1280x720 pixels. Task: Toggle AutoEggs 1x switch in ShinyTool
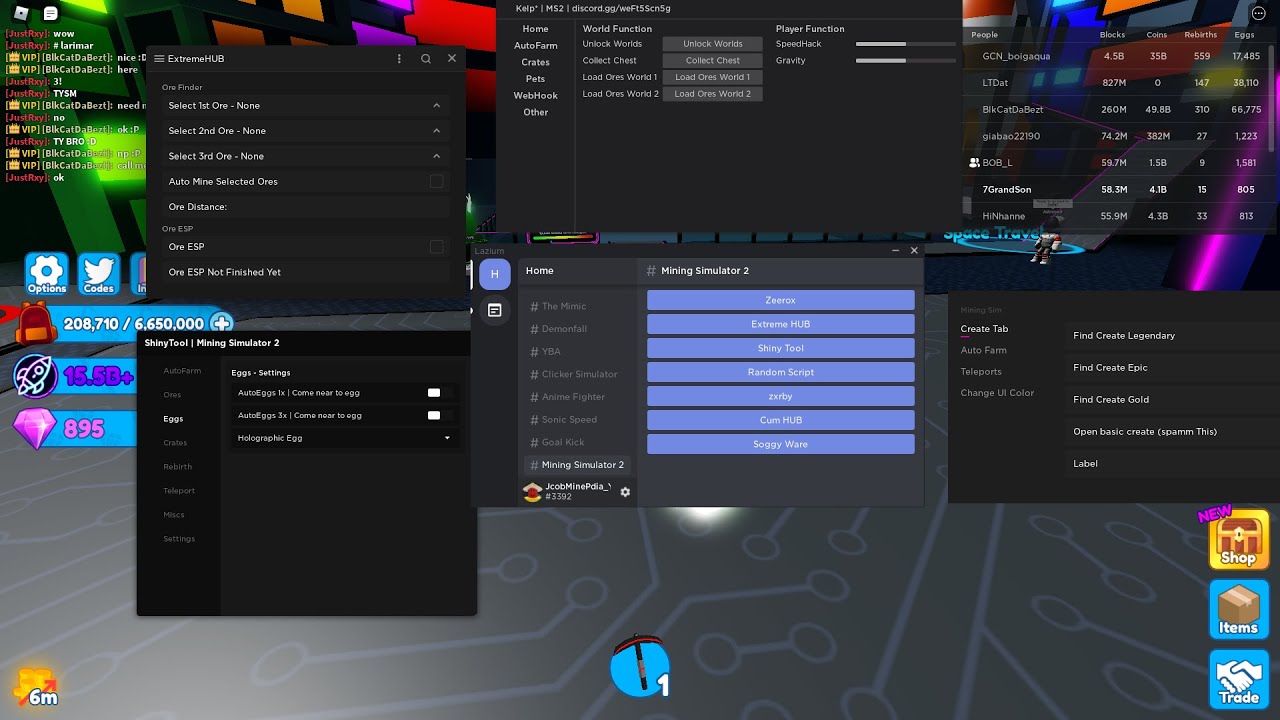[435, 393]
